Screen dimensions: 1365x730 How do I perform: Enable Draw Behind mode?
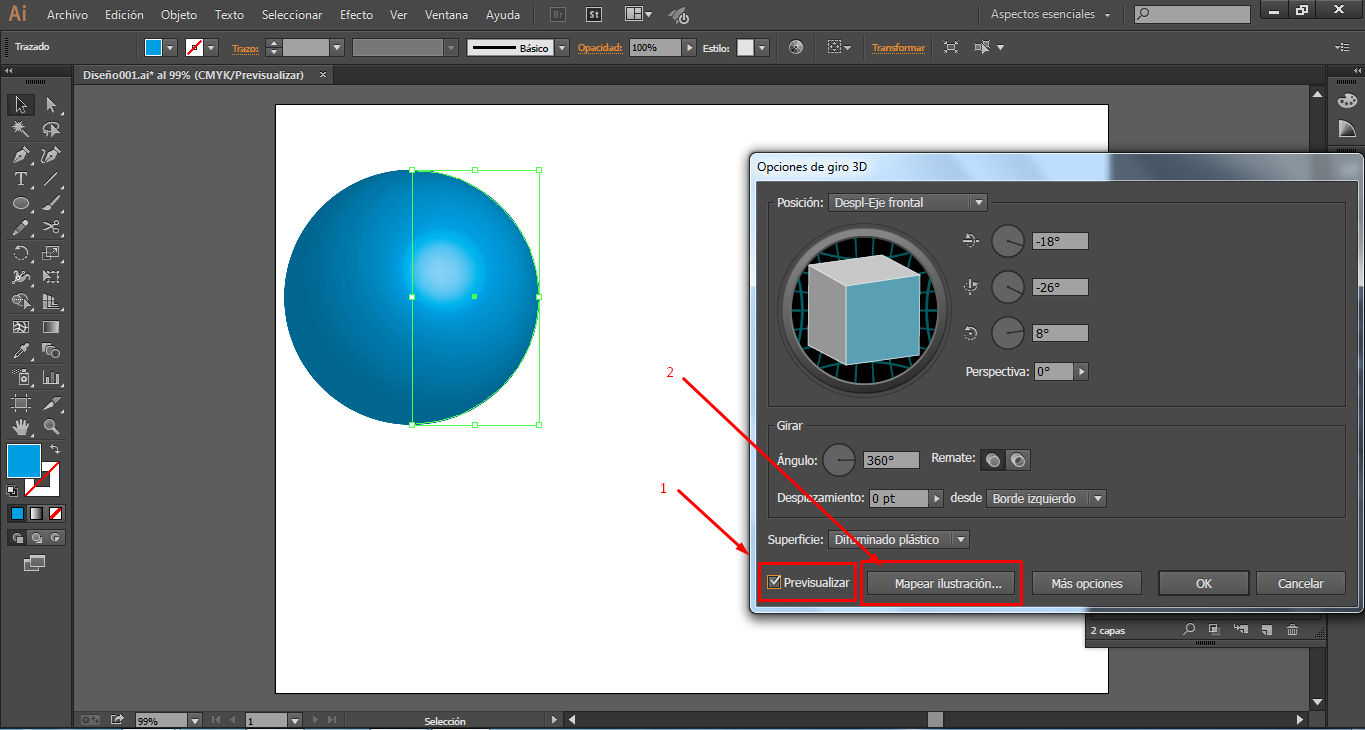[x=36, y=538]
